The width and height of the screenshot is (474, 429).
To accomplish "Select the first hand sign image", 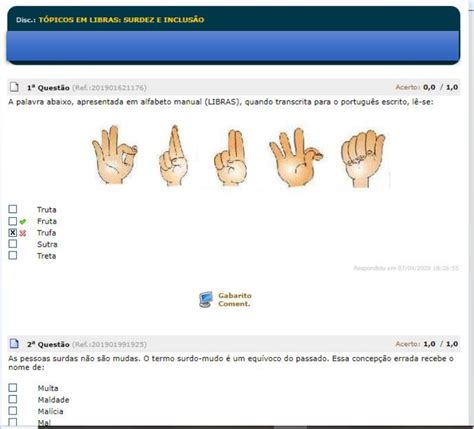I will pos(115,155).
